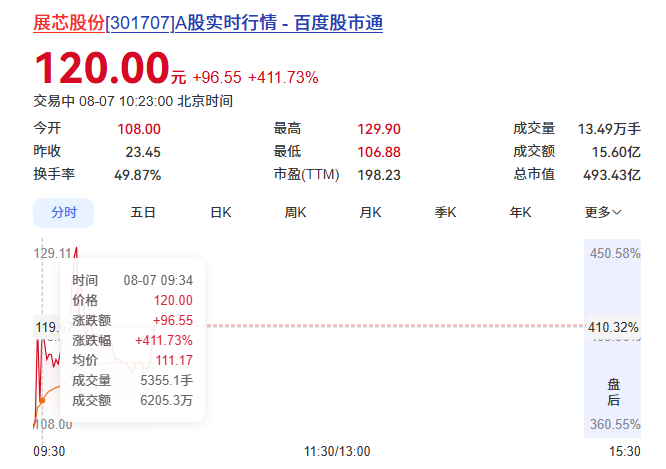Viewport: 666px width, 469px height.
Task: Click the 最高 value 129.90
Action: click(x=379, y=129)
